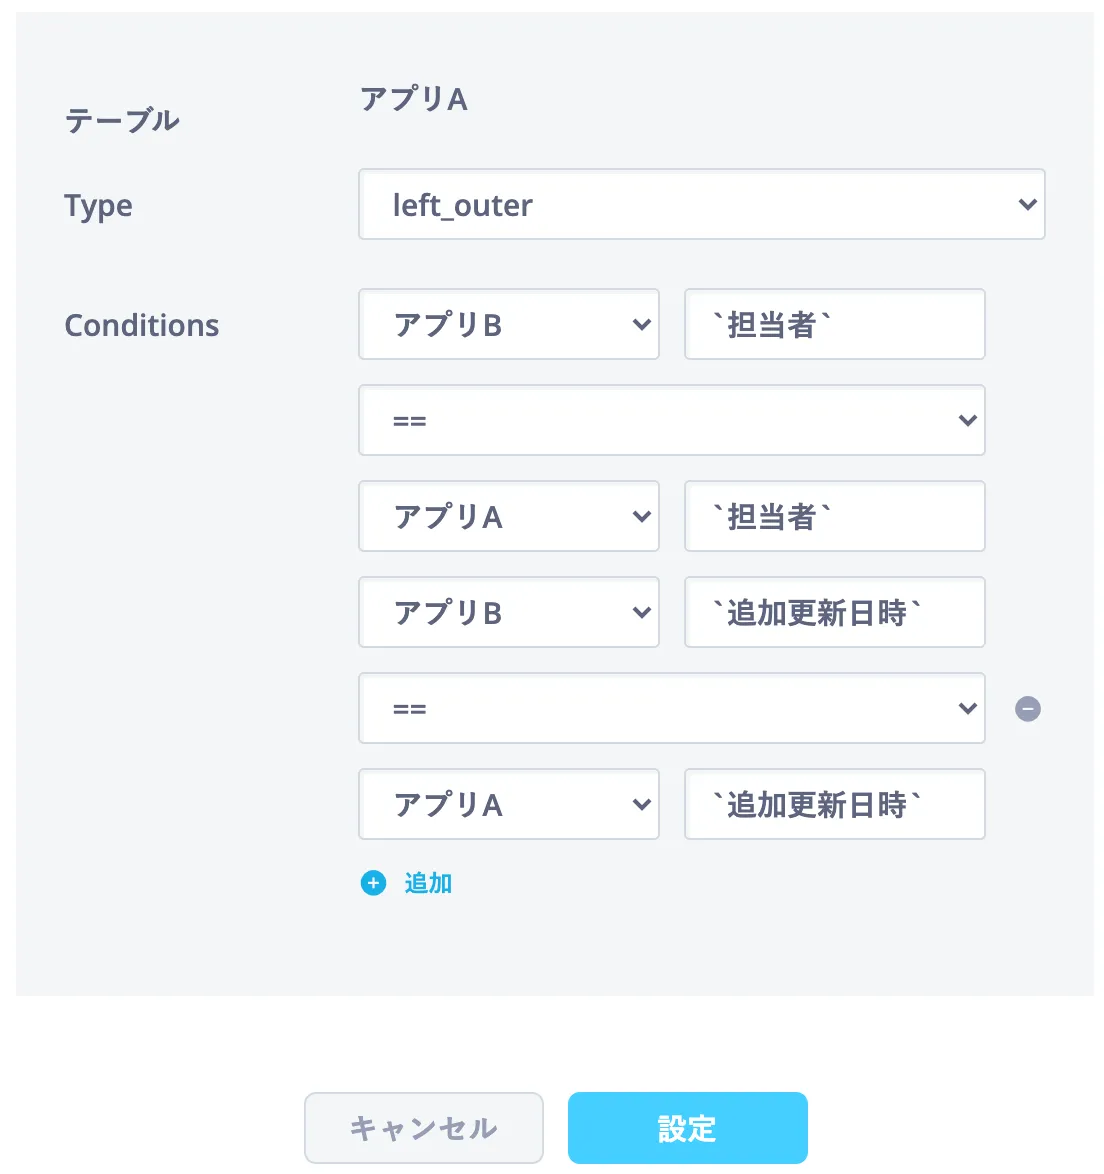Click 追加更新日時 field next to アプリA
1104x1174 pixels.
point(834,805)
